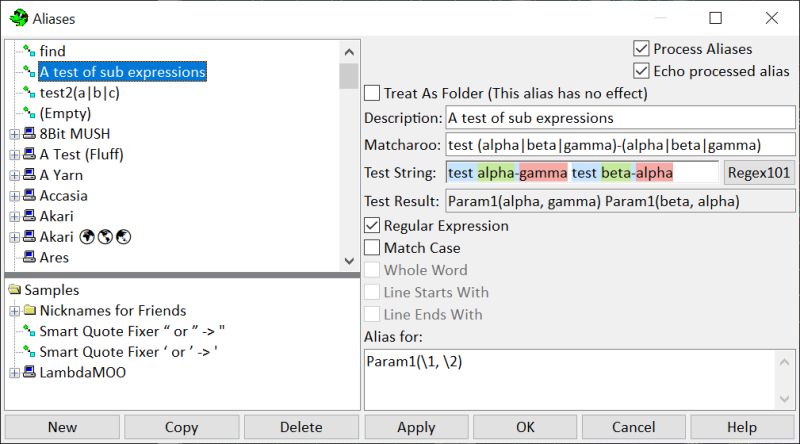Screen dimensions: 800x444
Task: Expand the Akari with globe icons node
Action: (x=14, y=237)
